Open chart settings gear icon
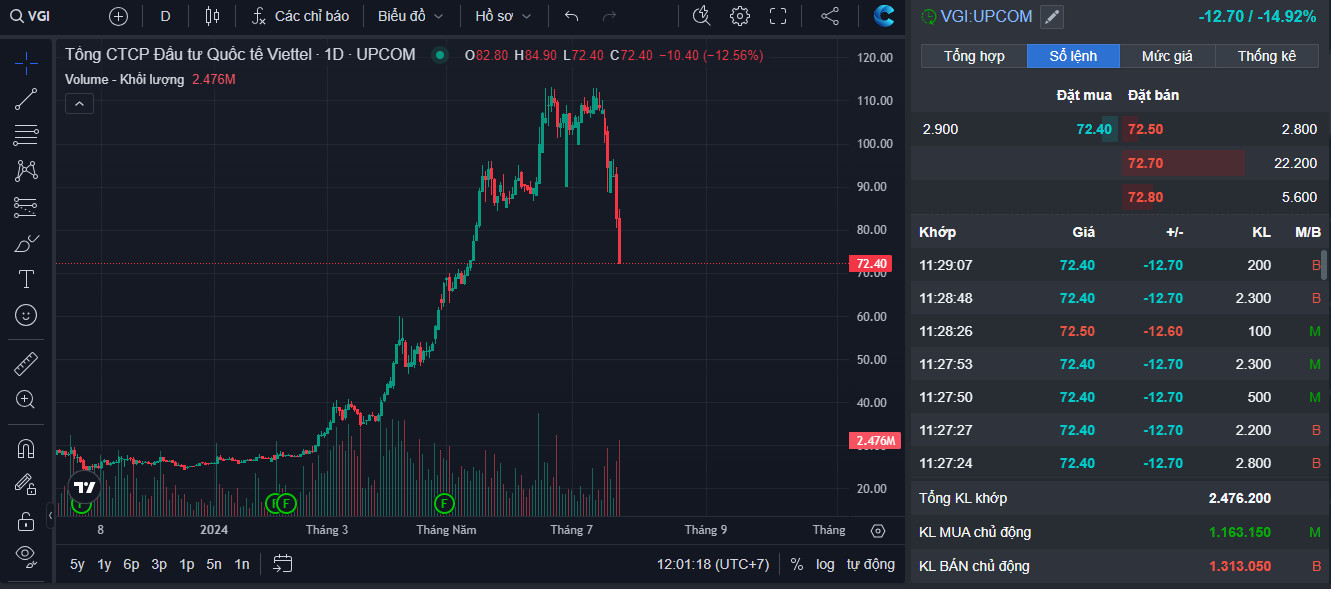Viewport: 1331px width, 589px height. point(740,16)
